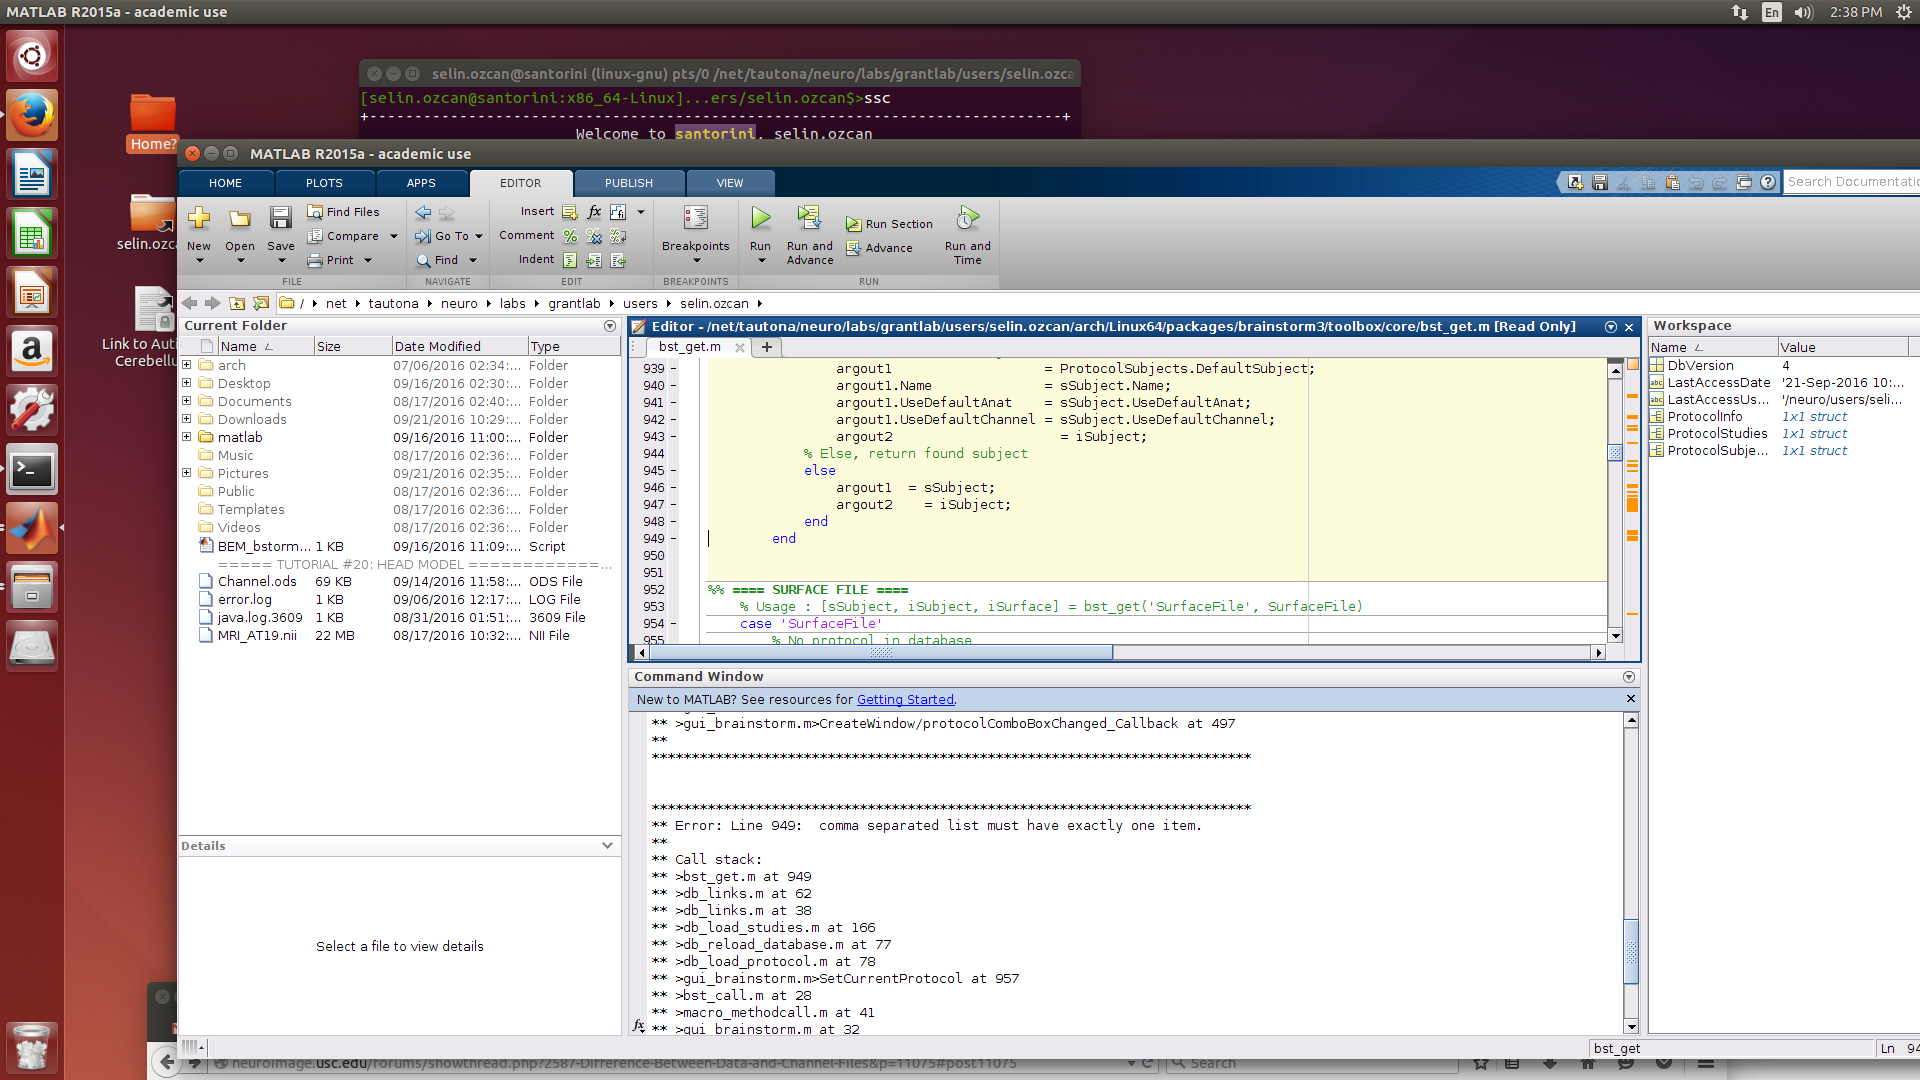Click the Run and Advance icon
Viewport: 1920px width, 1080px height.
809,218
